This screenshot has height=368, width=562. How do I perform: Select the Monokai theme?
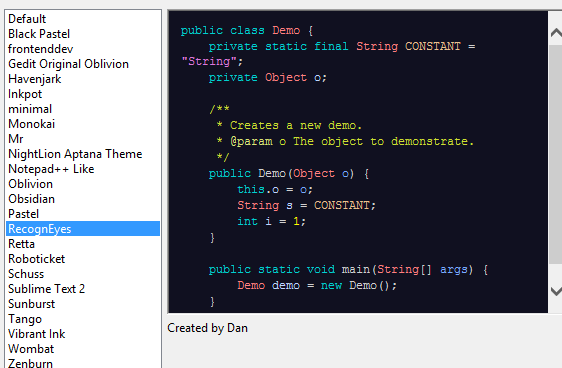click(x=83, y=124)
